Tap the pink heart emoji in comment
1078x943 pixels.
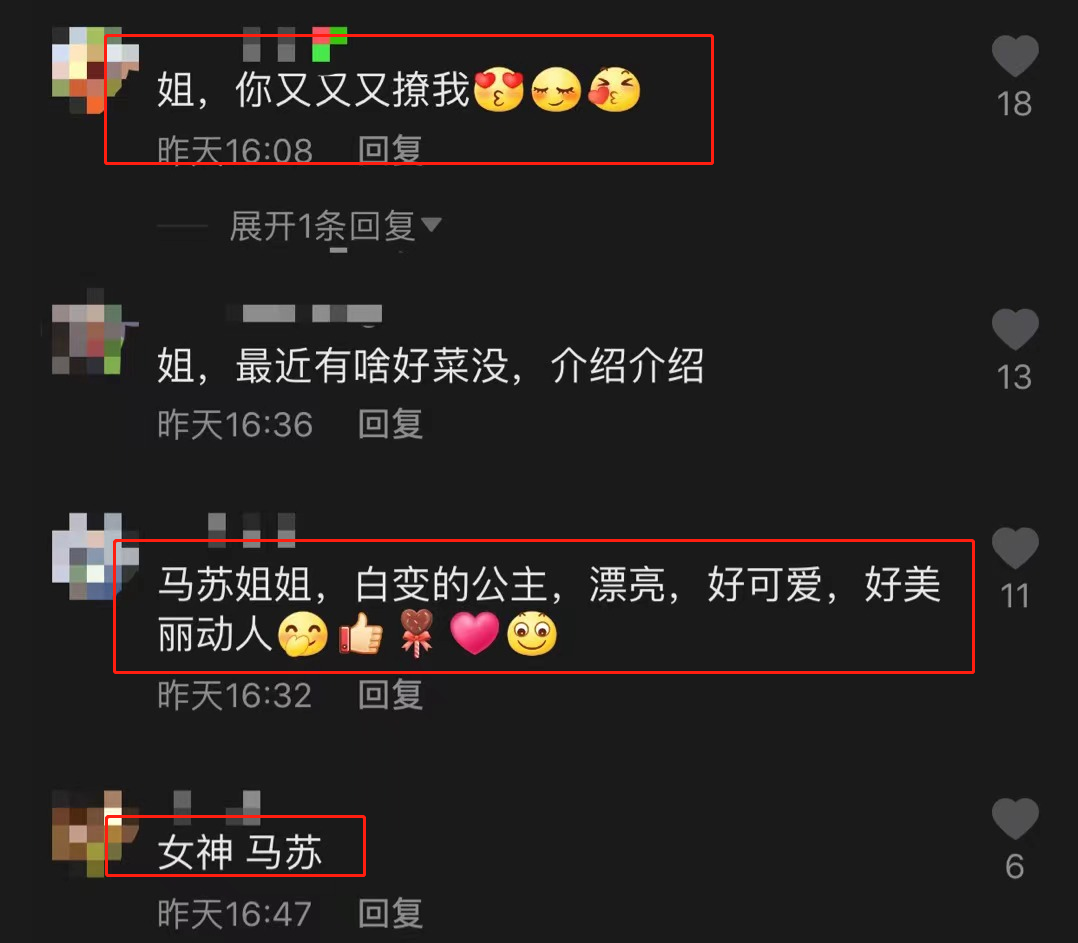coord(474,633)
